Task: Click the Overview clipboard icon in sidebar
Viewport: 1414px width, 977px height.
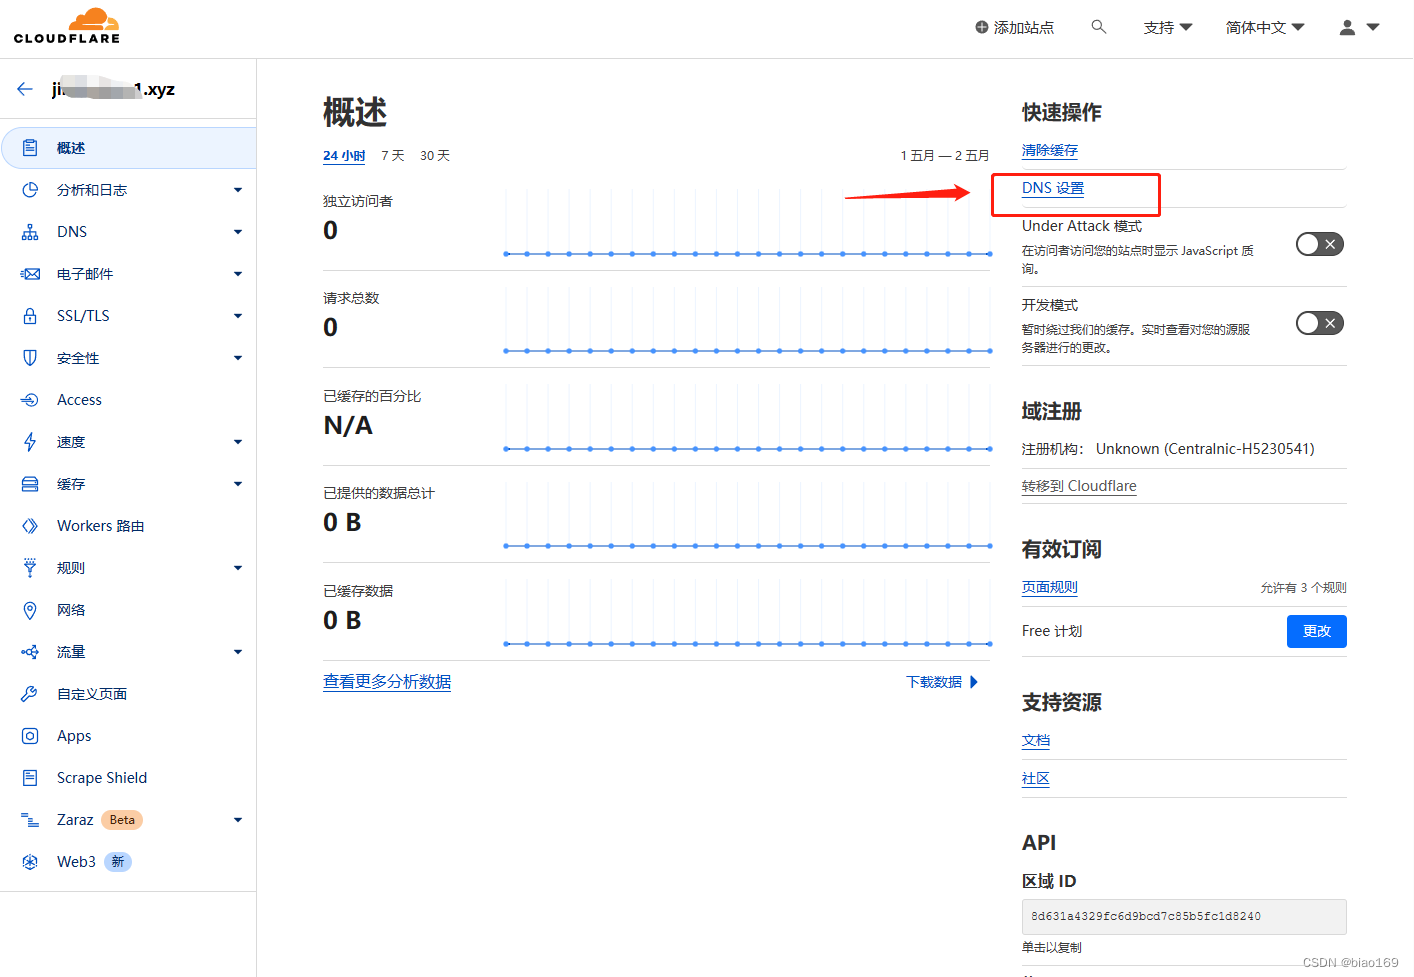Action: pyautogui.click(x=30, y=148)
